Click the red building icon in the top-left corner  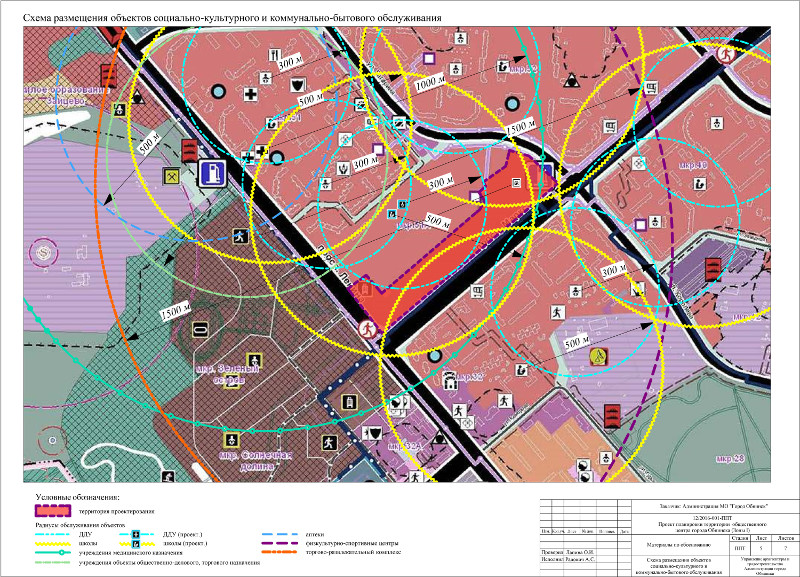107,73
